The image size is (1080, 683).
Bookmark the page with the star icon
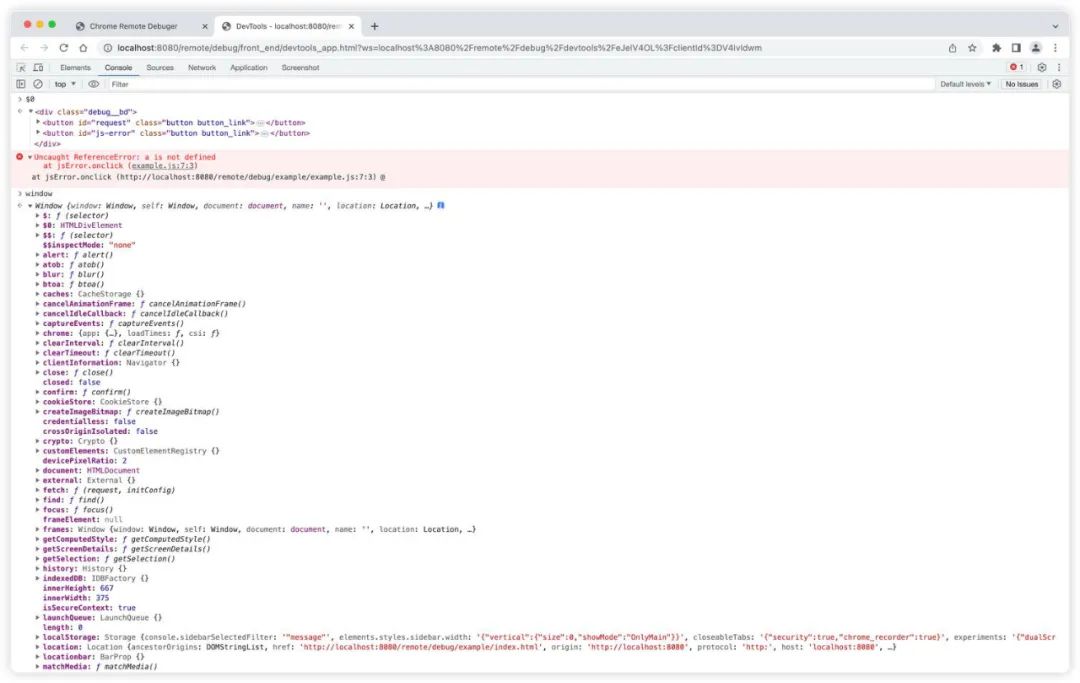[971, 46]
